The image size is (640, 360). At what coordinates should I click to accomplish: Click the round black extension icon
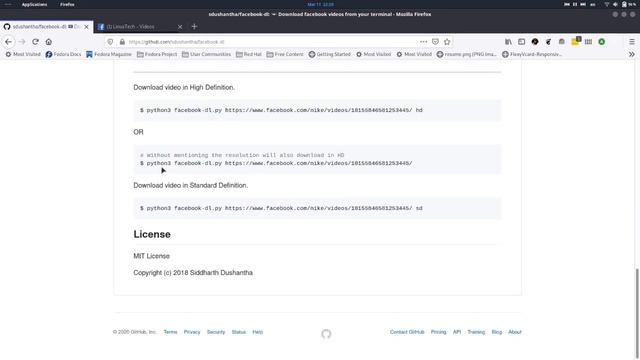tap(535, 42)
